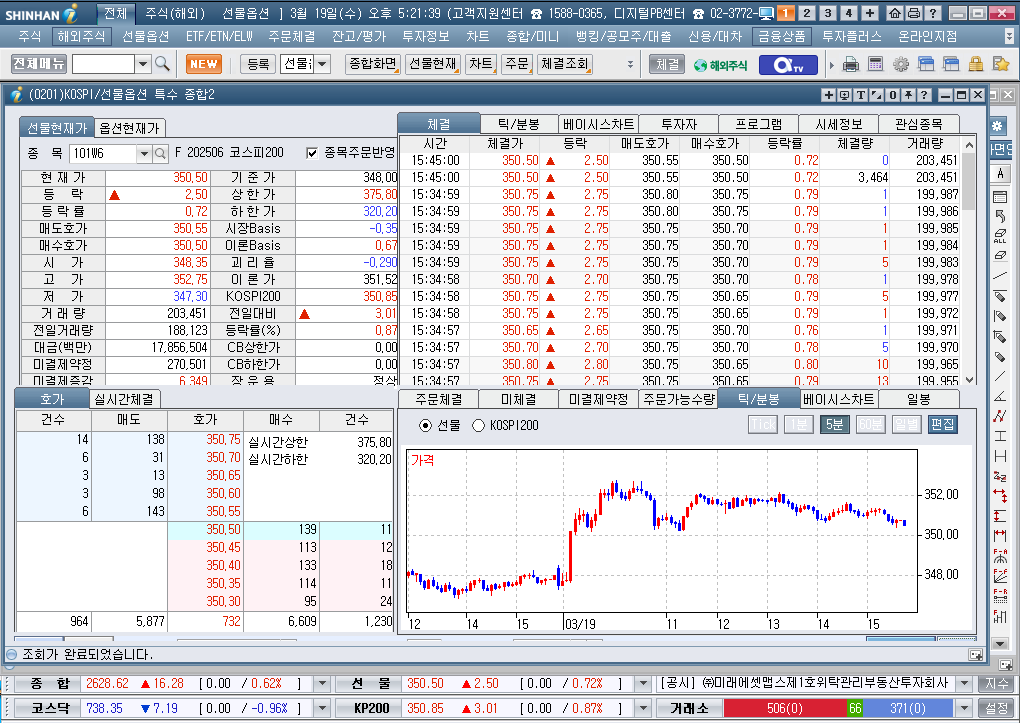This screenshot has height=723, width=1020.
Task: Switch to virtual screen 2
Action: (x=807, y=13)
